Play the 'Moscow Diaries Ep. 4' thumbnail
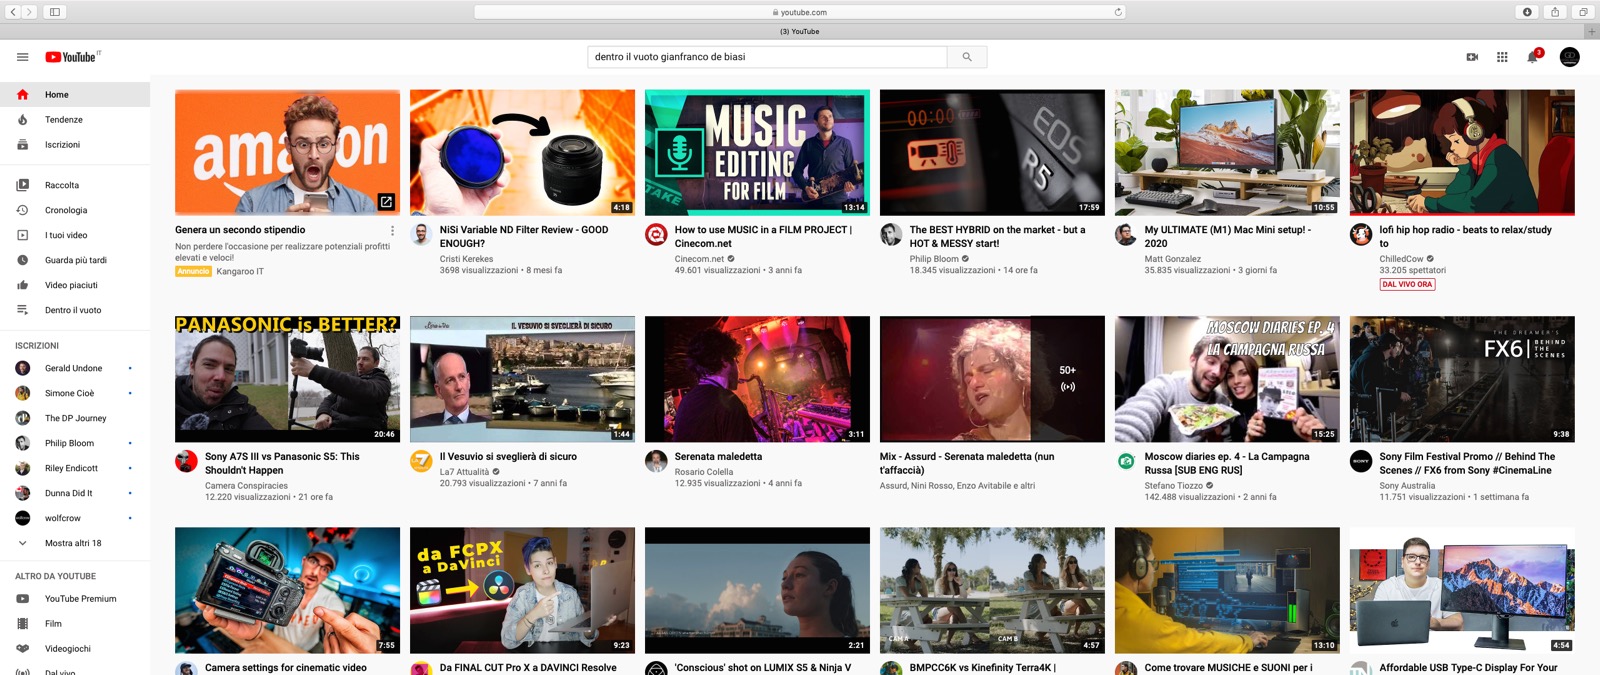Image resolution: width=1600 pixels, height=675 pixels. (x=1227, y=379)
